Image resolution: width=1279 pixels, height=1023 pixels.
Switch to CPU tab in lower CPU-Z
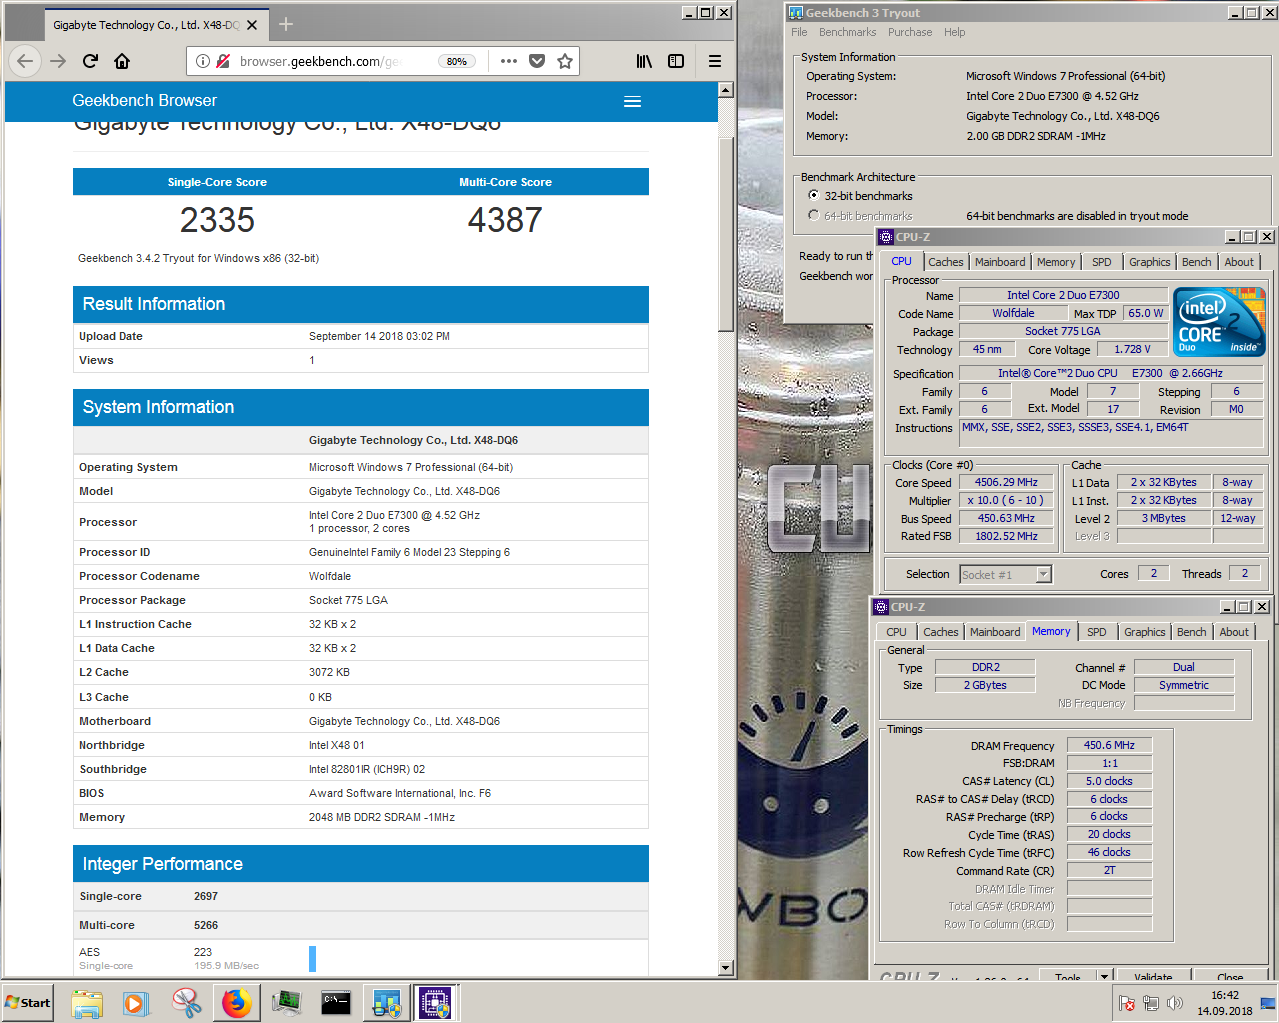896,632
